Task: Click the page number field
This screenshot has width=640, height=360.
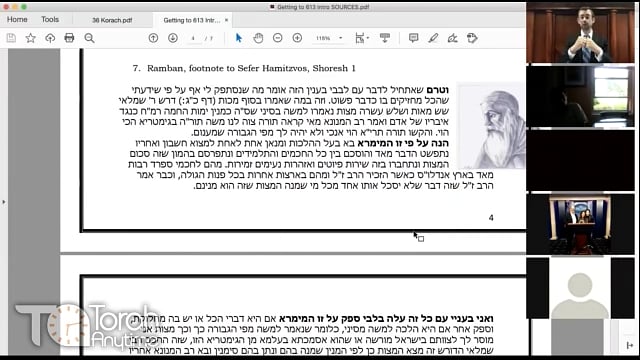Action: [x=193, y=38]
